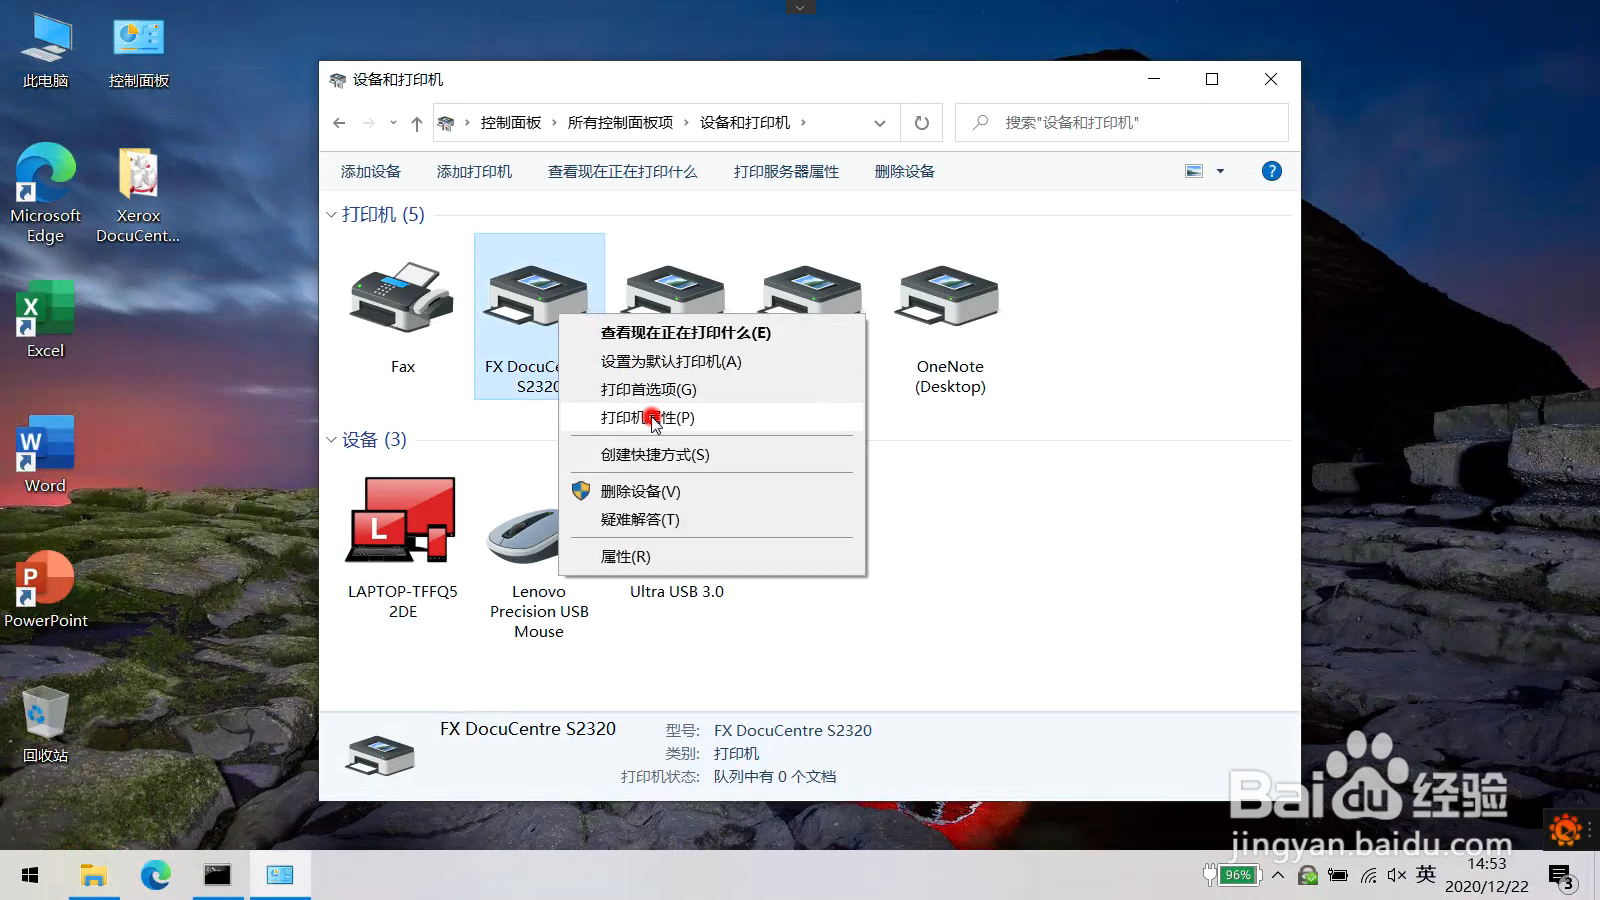1600x900 pixels.
Task: Toggle the 英 input language indicator
Action: click(1424, 874)
